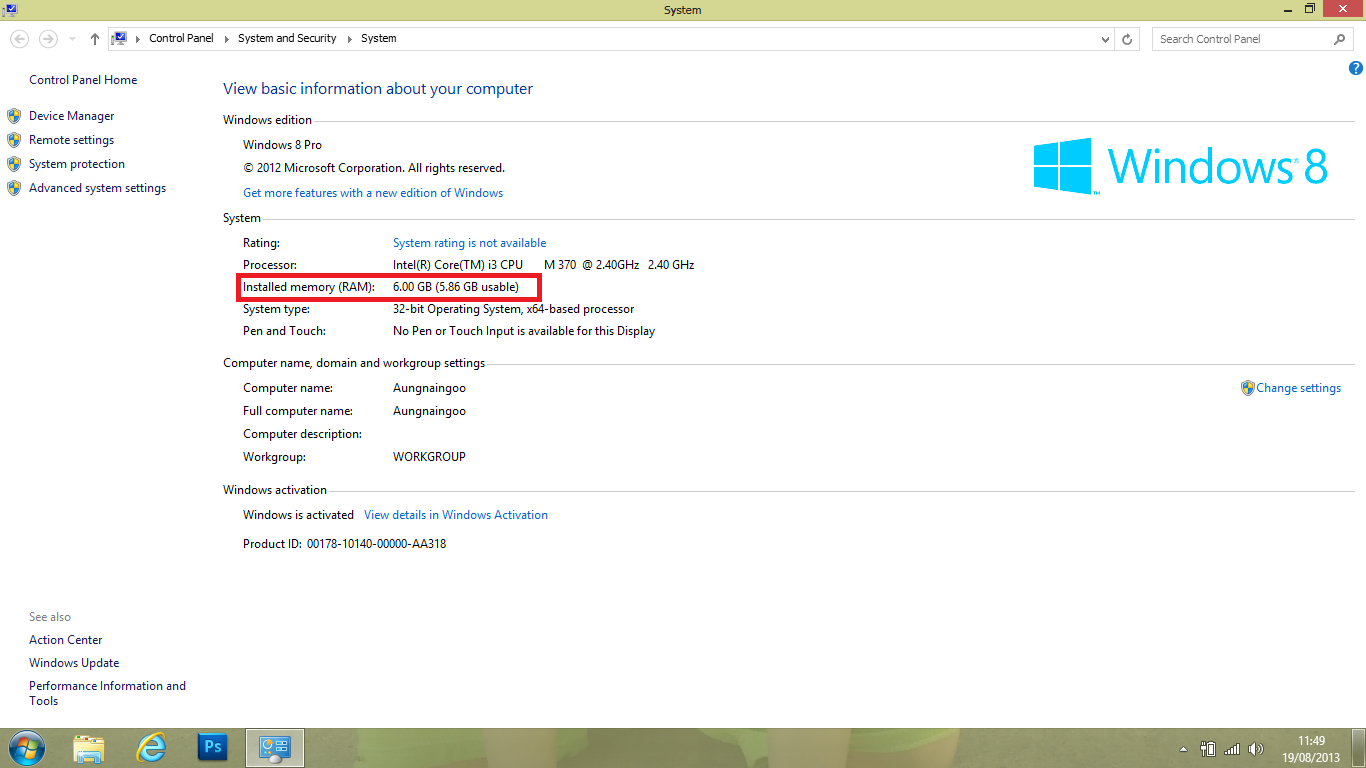Click the shield icon beside Remote settings
The height and width of the screenshot is (768, 1366).
(x=14, y=140)
